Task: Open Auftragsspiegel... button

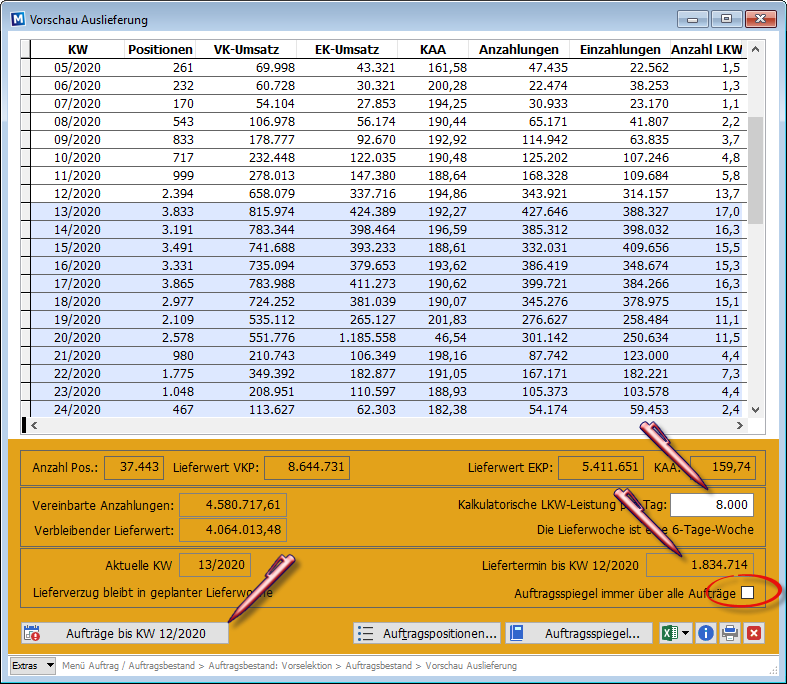Action: (579, 633)
